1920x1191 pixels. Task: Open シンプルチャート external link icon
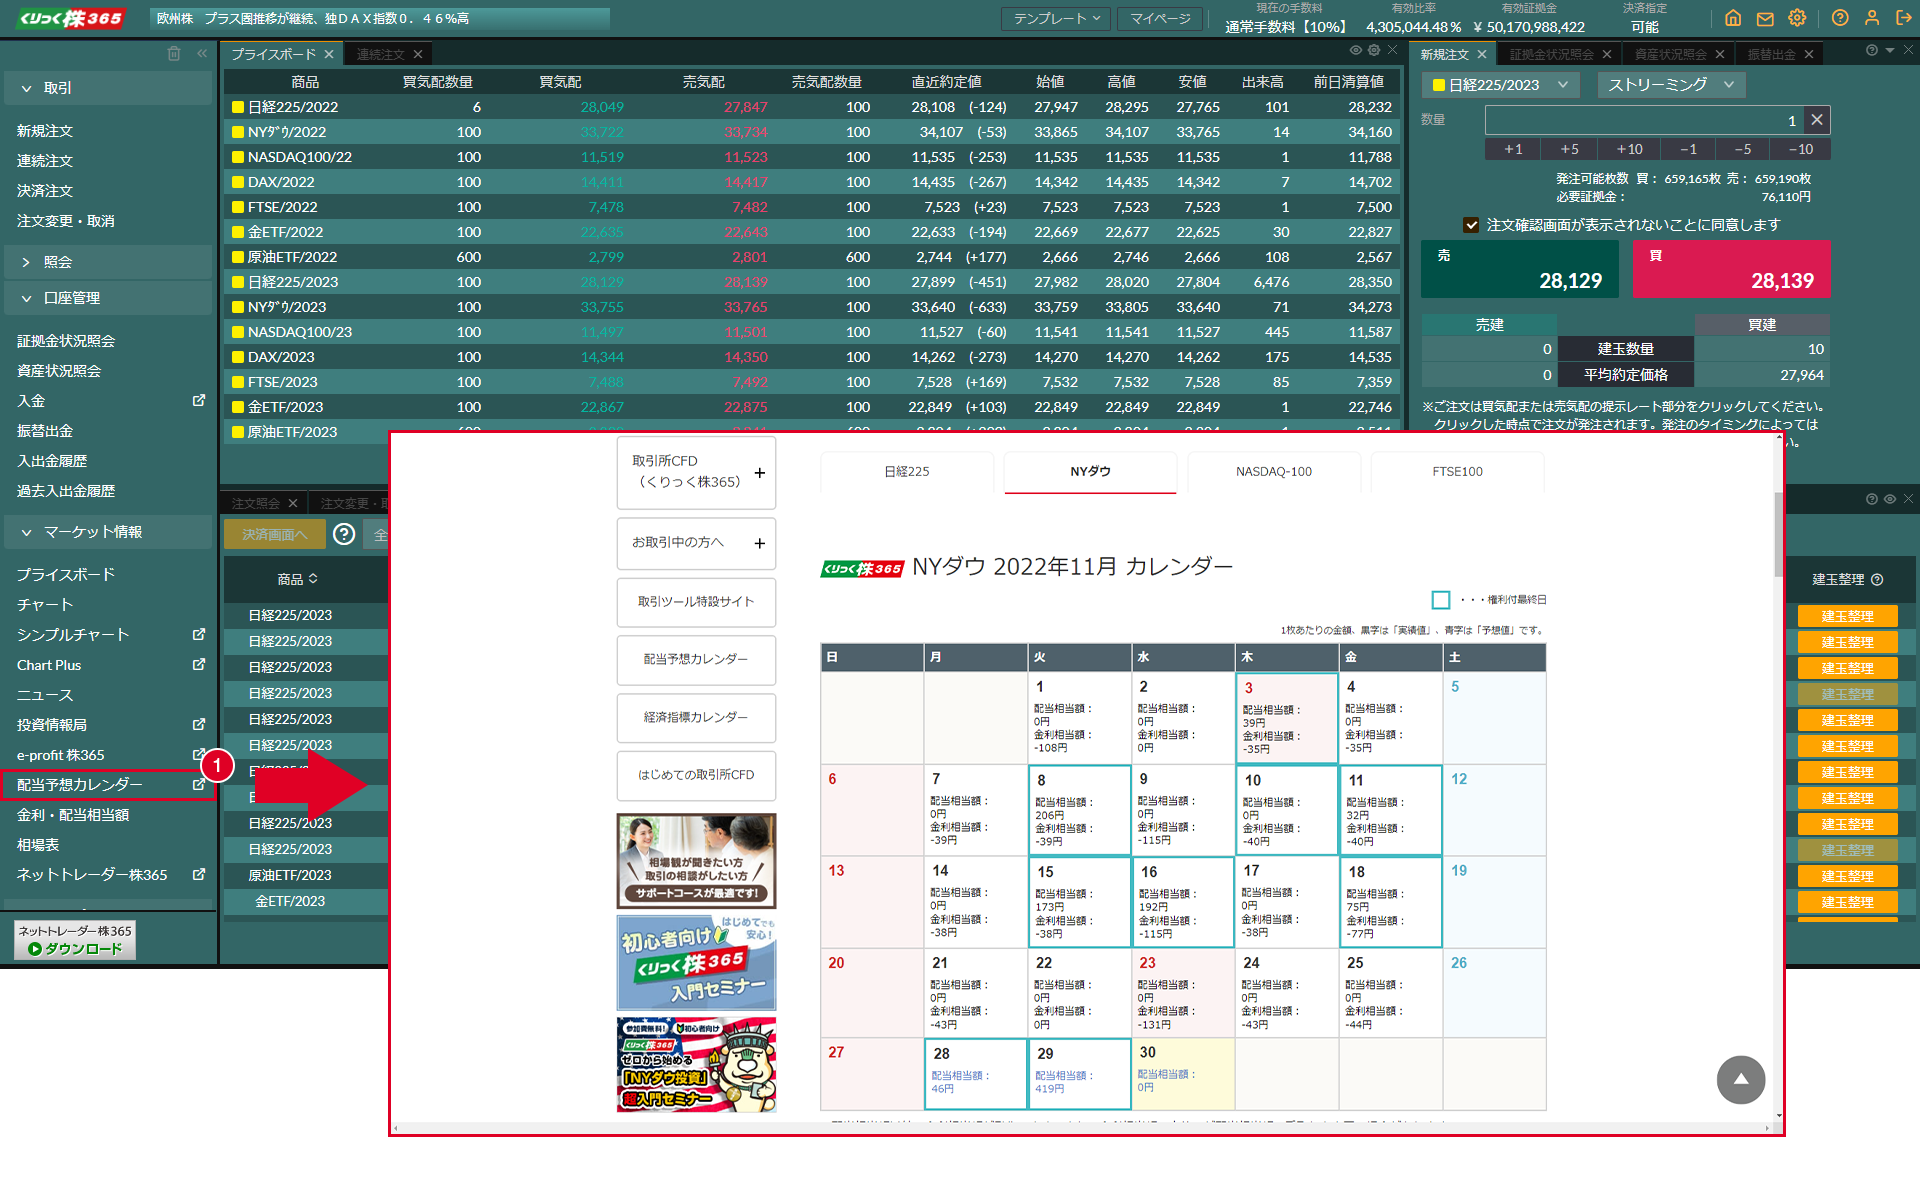(x=199, y=634)
